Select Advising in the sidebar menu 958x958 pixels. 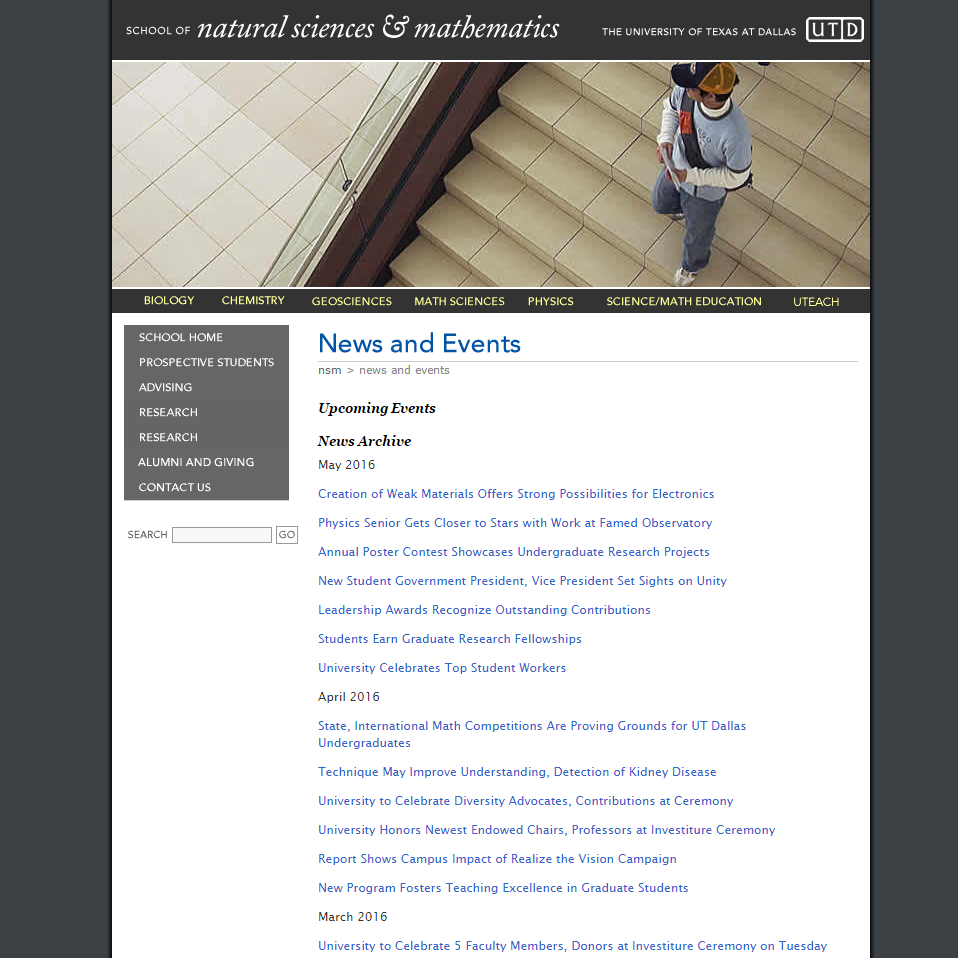coord(165,388)
